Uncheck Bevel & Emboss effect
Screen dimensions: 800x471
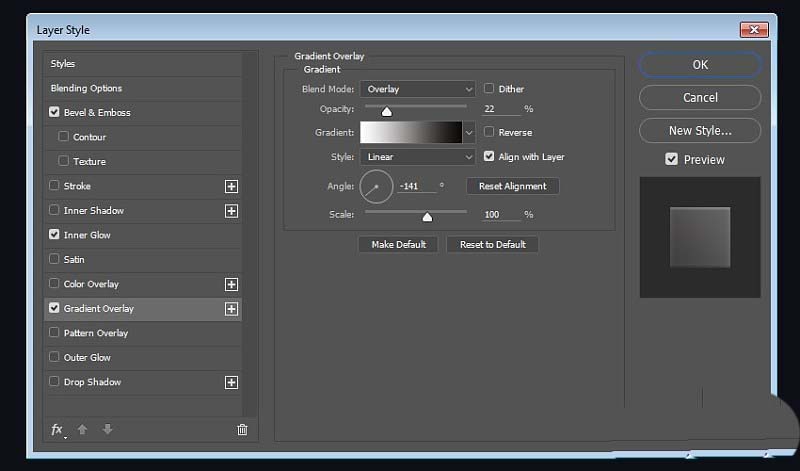click(x=54, y=112)
